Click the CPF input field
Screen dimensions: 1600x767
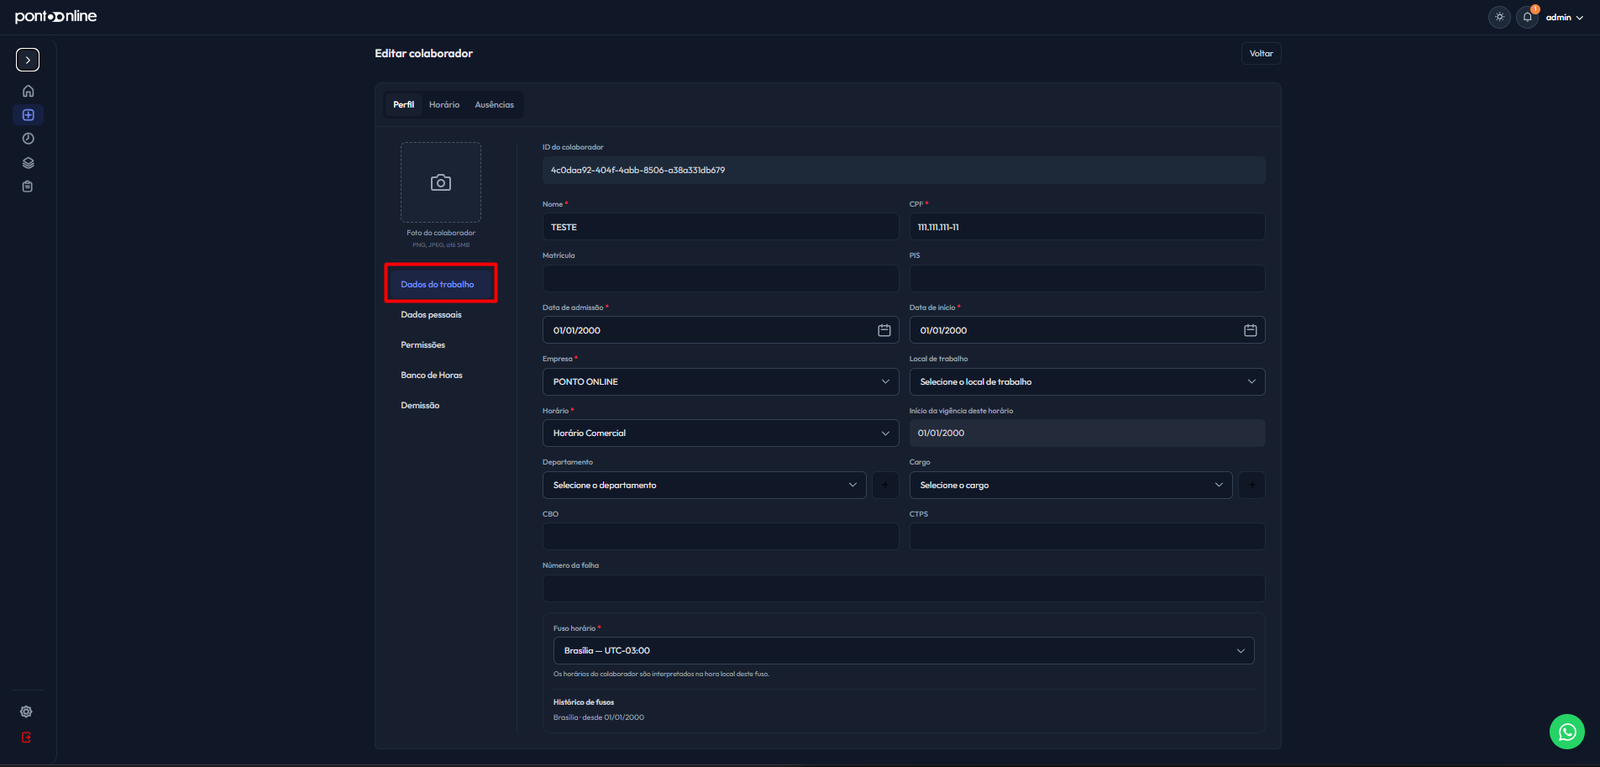click(x=1087, y=227)
